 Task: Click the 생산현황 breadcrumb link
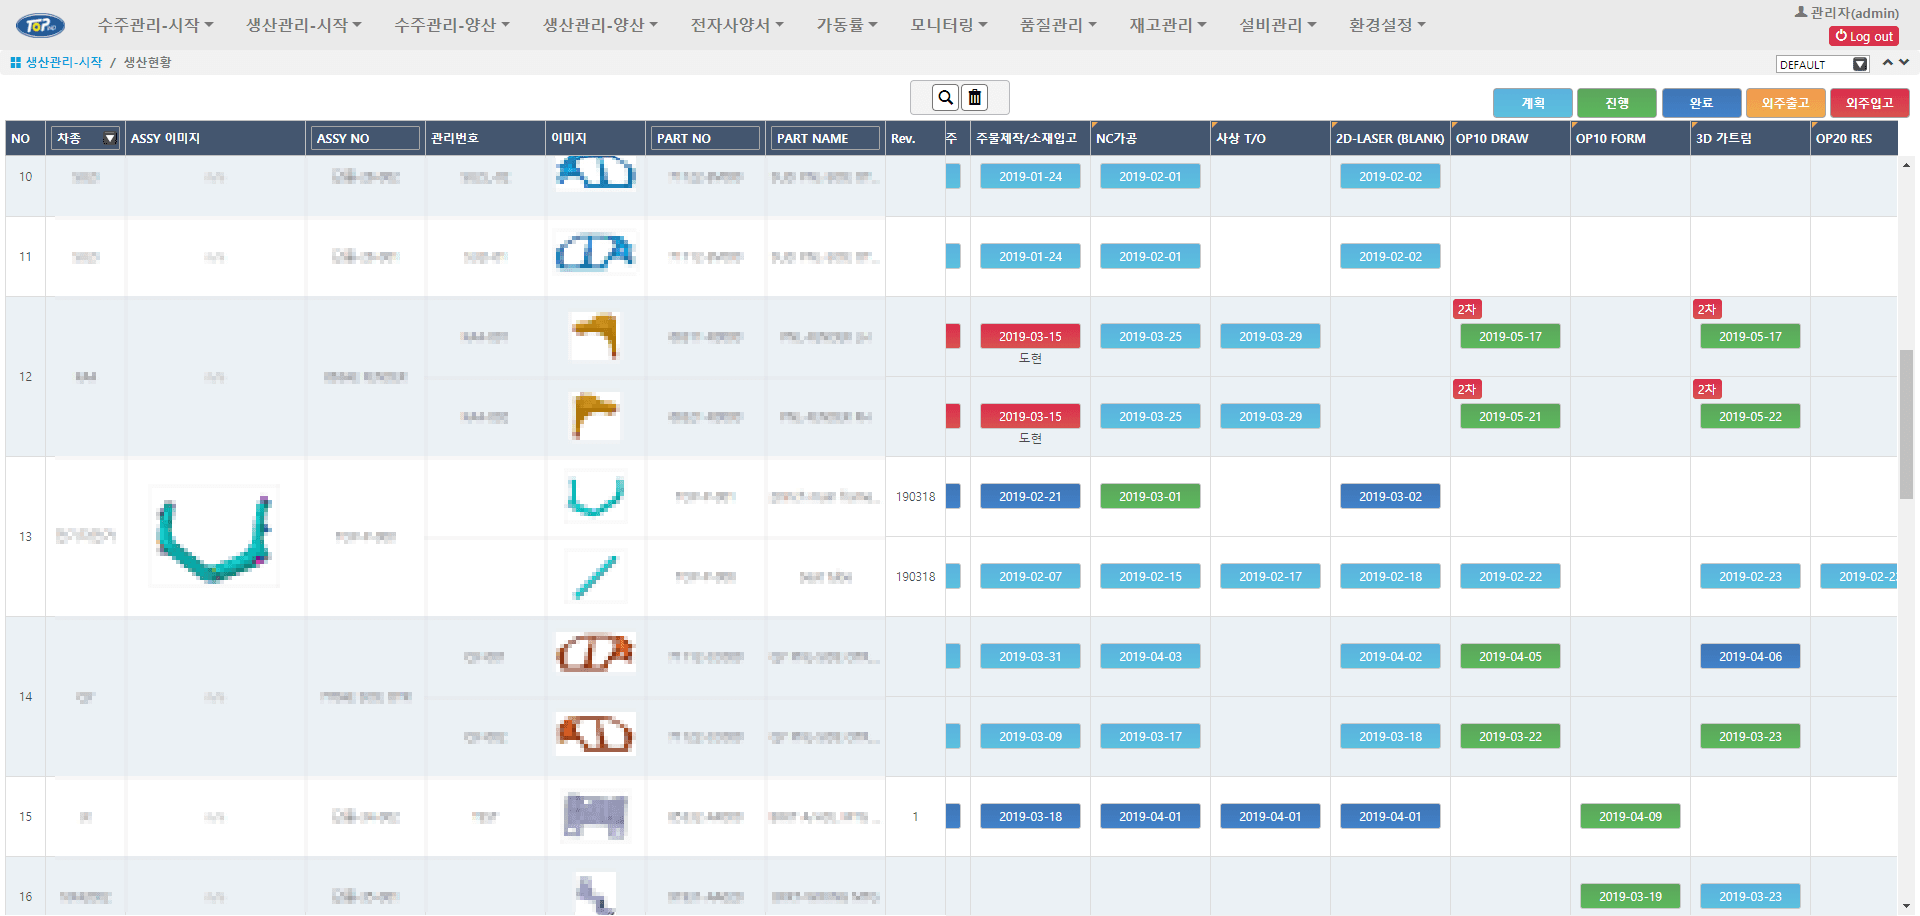pos(146,62)
